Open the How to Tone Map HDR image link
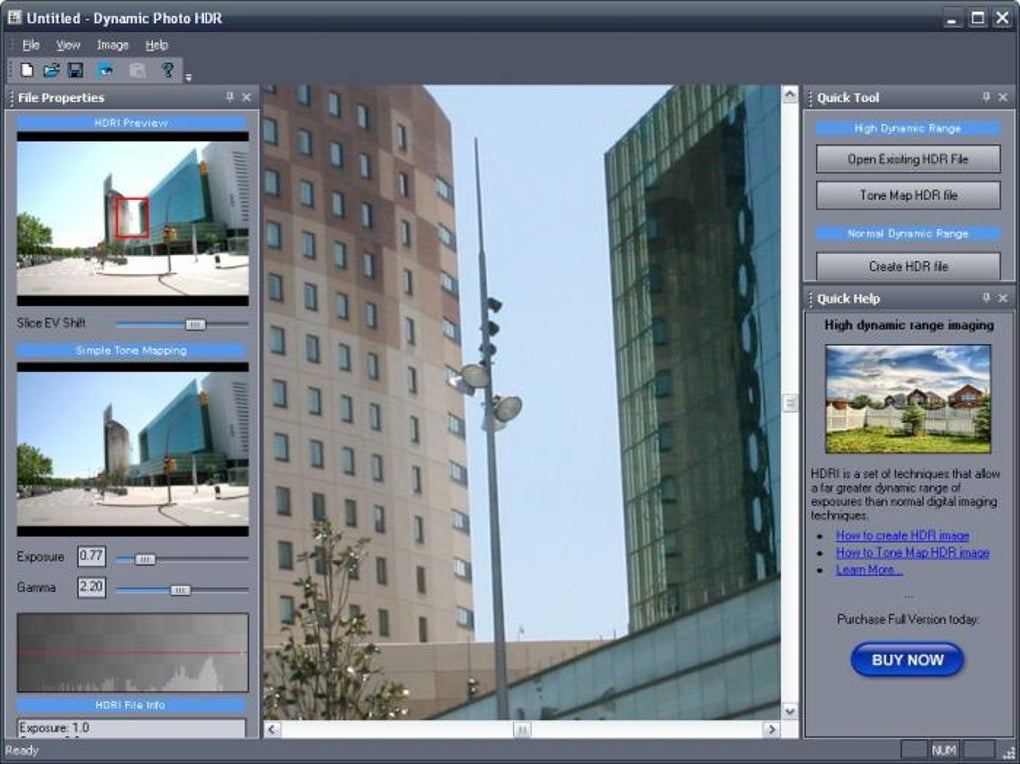The image size is (1020, 764). [912, 553]
